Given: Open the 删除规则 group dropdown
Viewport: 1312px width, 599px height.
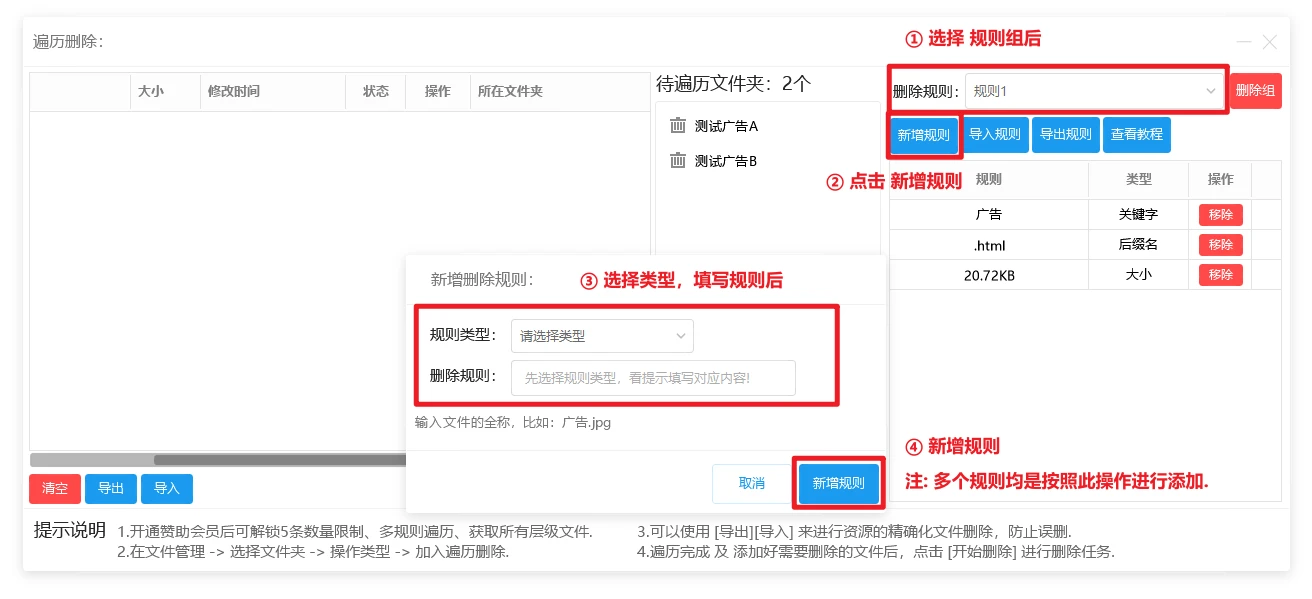Looking at the screenshot, I should [x=1094, y=91].
